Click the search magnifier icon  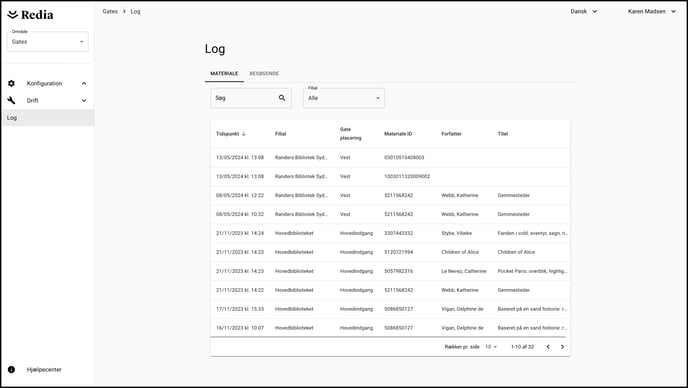click(x=282, y=98)
